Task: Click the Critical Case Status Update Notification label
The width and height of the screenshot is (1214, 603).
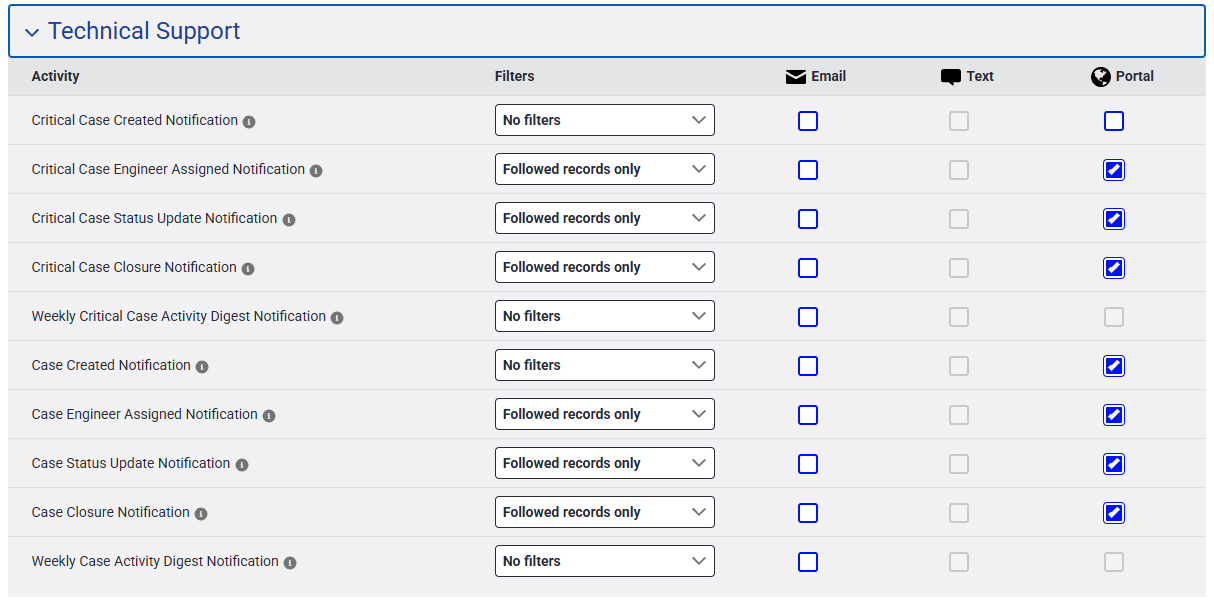Action: [155, 218]
